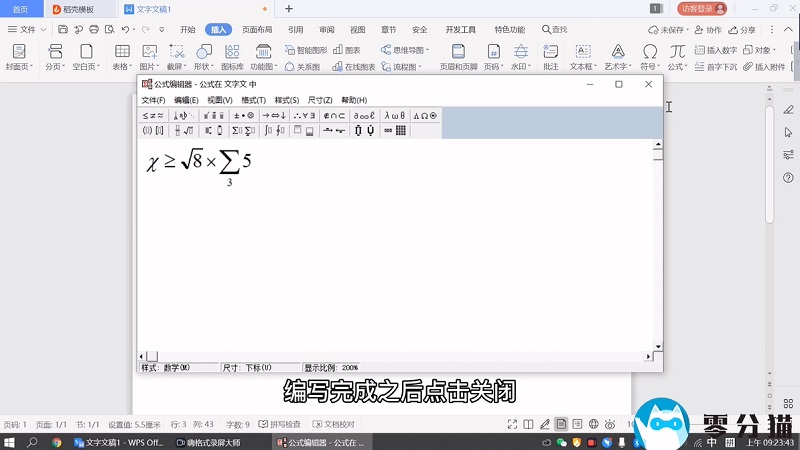Open the relational symbols palette (≤≠≈)

(x=153, y=115)
